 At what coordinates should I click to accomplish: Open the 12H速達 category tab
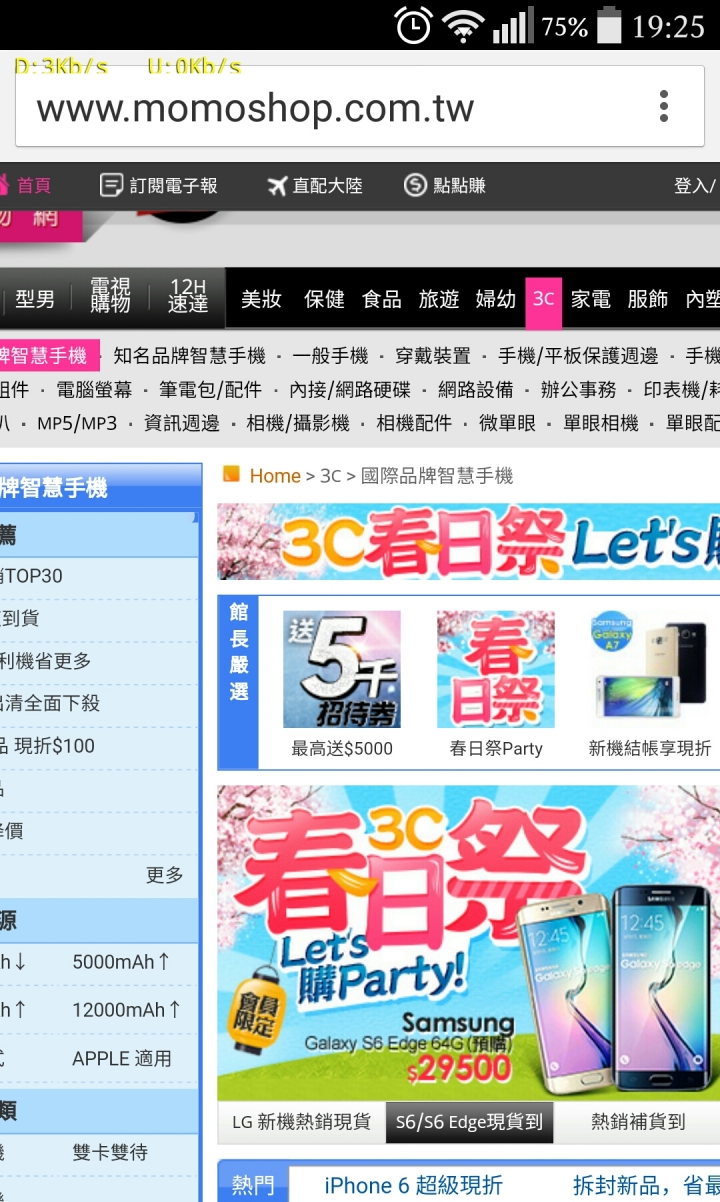188,298
